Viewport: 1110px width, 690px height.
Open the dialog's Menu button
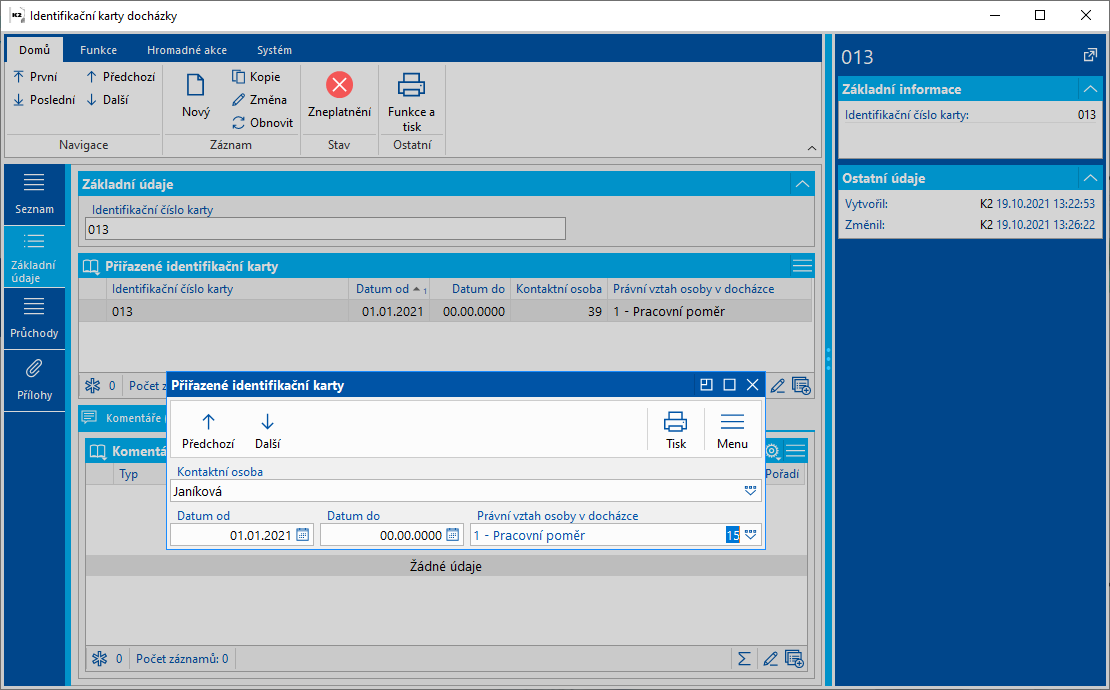pos(732,431)
